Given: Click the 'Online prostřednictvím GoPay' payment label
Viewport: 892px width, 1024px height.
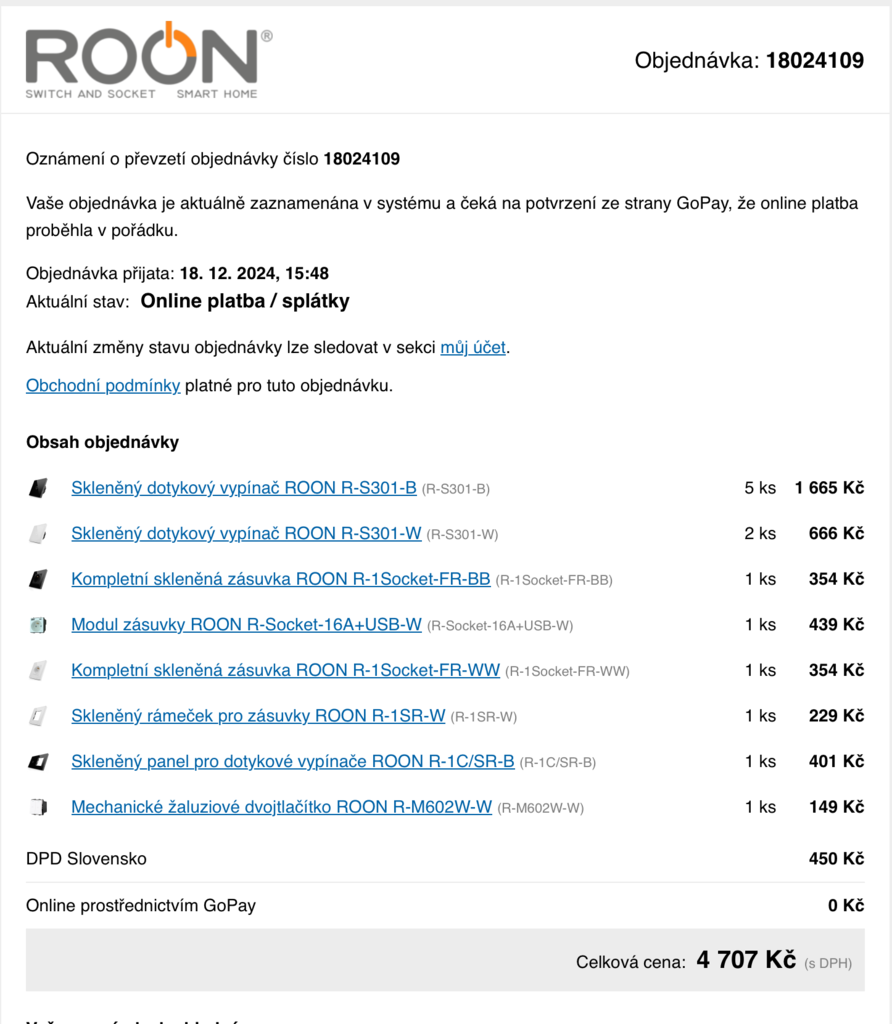Looking at the screenshot, I should [141, 906].
